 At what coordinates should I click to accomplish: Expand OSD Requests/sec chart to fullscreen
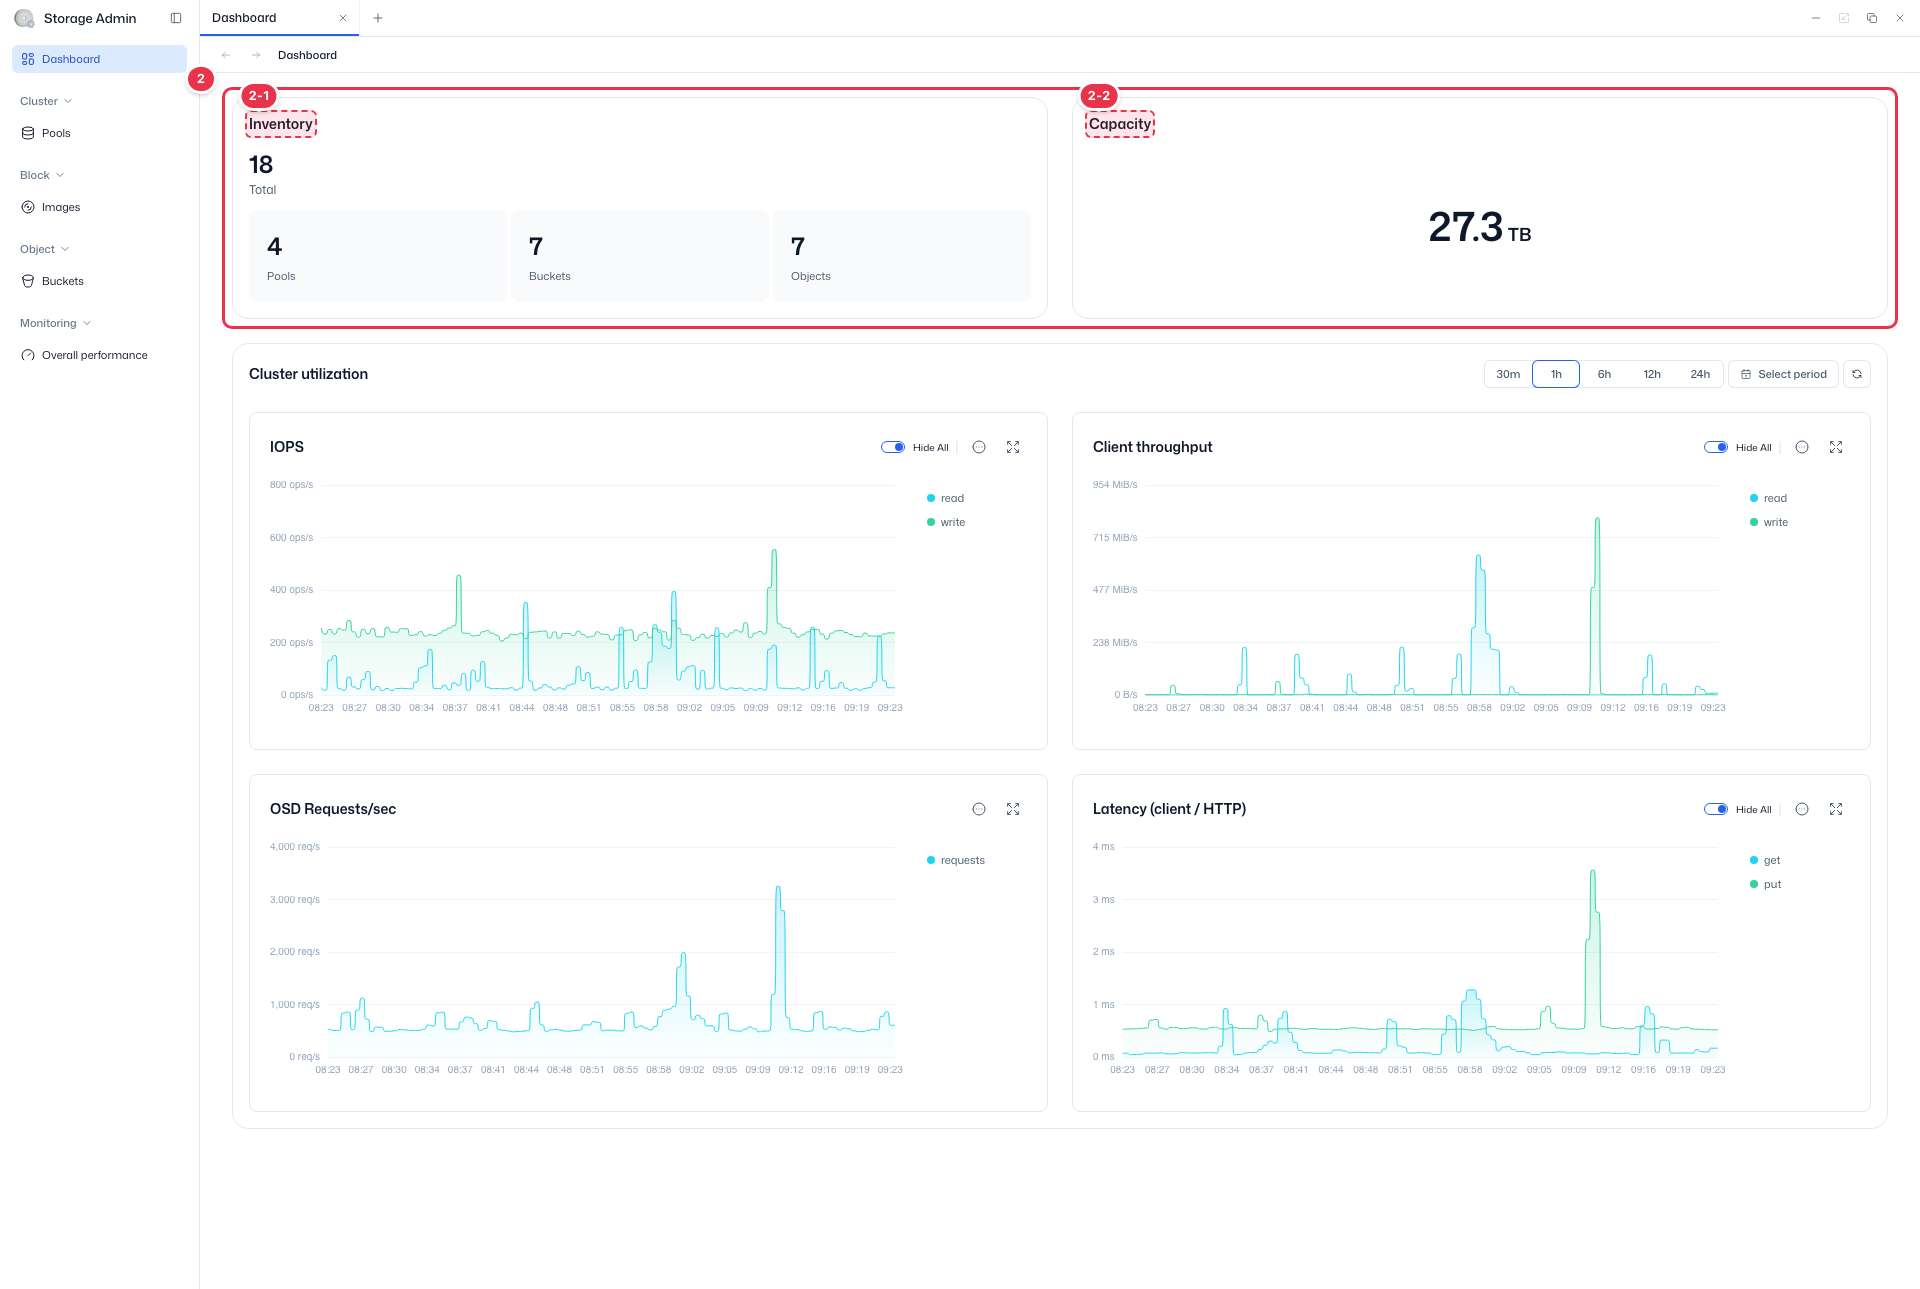(x=1013, y=809)
